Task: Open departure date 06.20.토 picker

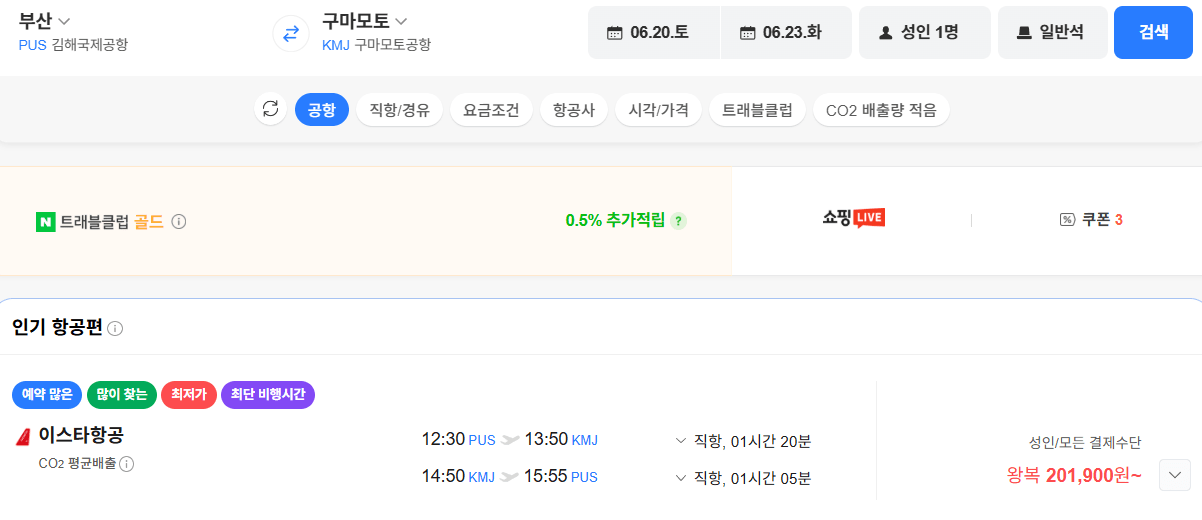Action: click(654, 33)
